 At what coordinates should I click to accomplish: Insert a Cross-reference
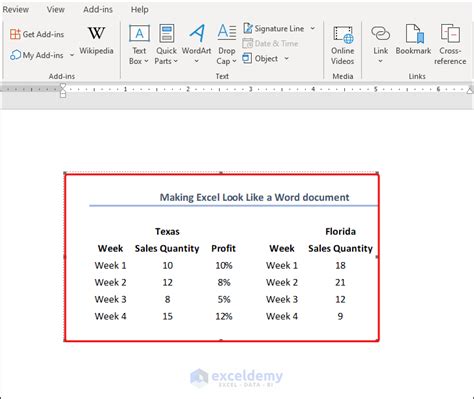click(x=450, y=45)
